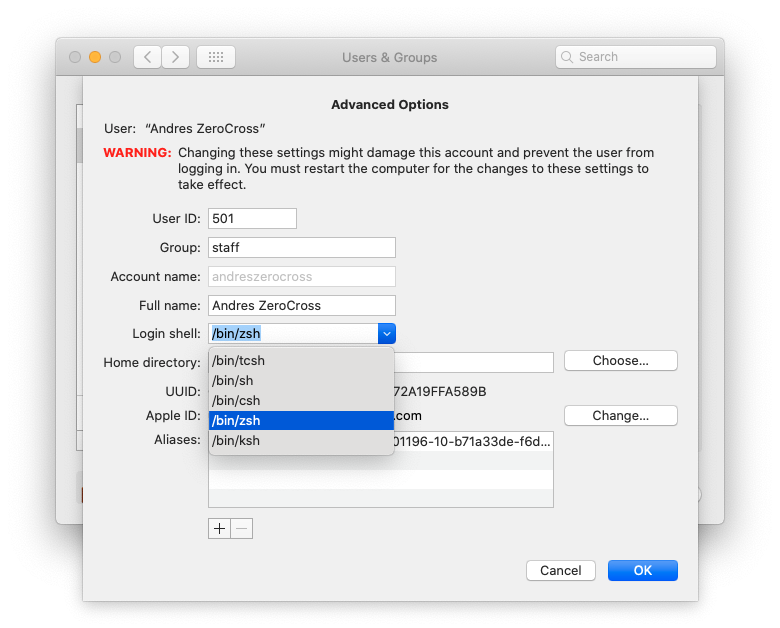Cancel the Advanced Options dialog
Screen dimensions: 780x628
tap(561, 570)
